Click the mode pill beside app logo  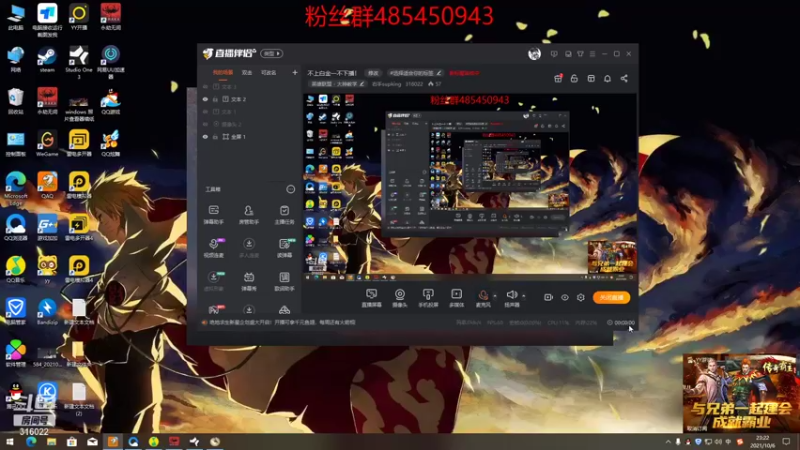point(271,54)
